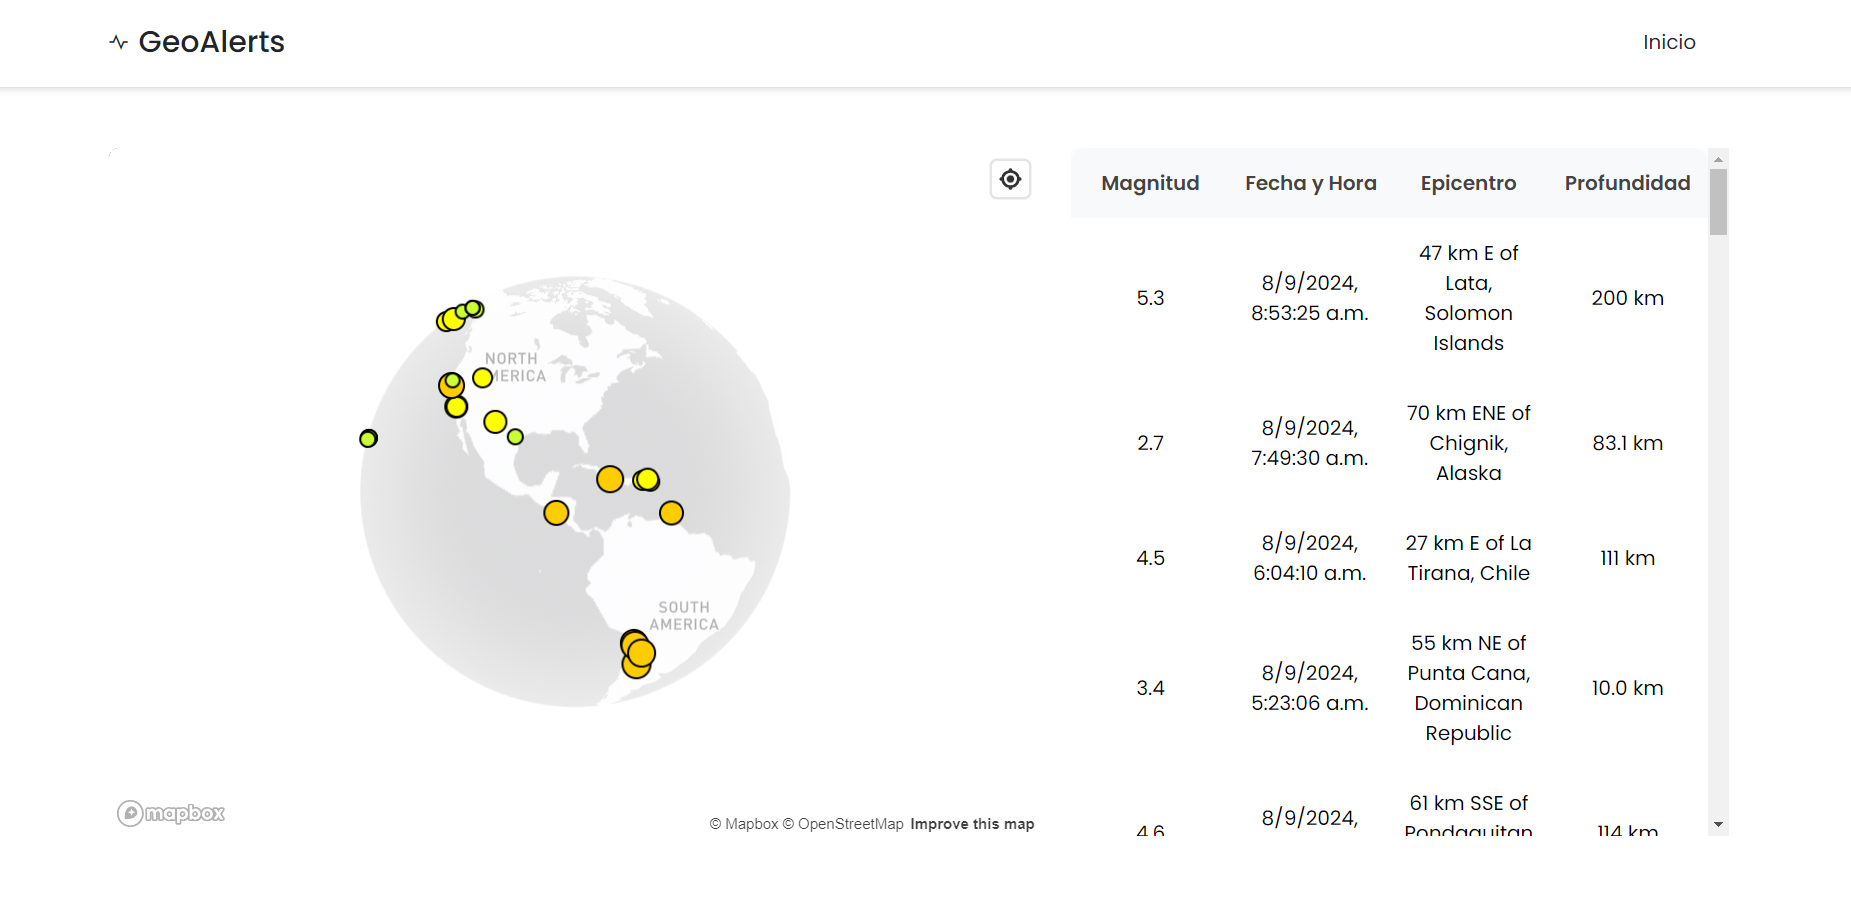The height and width of the screenshot is (913, 1851).
Task: Select the 83.1 km depth cell
Action: pos(1627,443)
